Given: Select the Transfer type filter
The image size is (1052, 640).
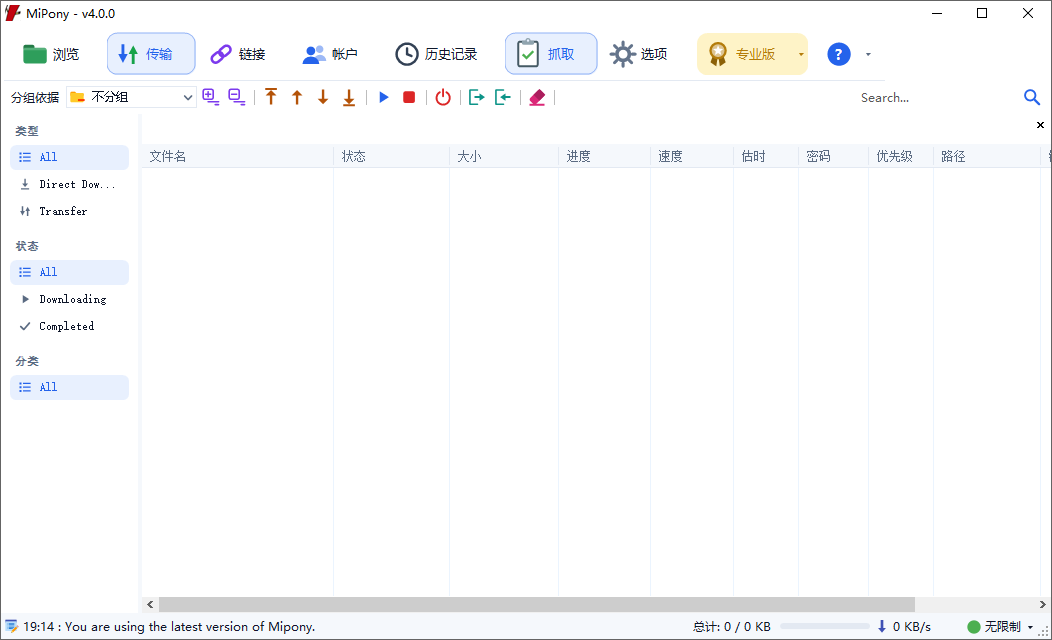Looking at the screenshot, I should click(x=69, y=211).
